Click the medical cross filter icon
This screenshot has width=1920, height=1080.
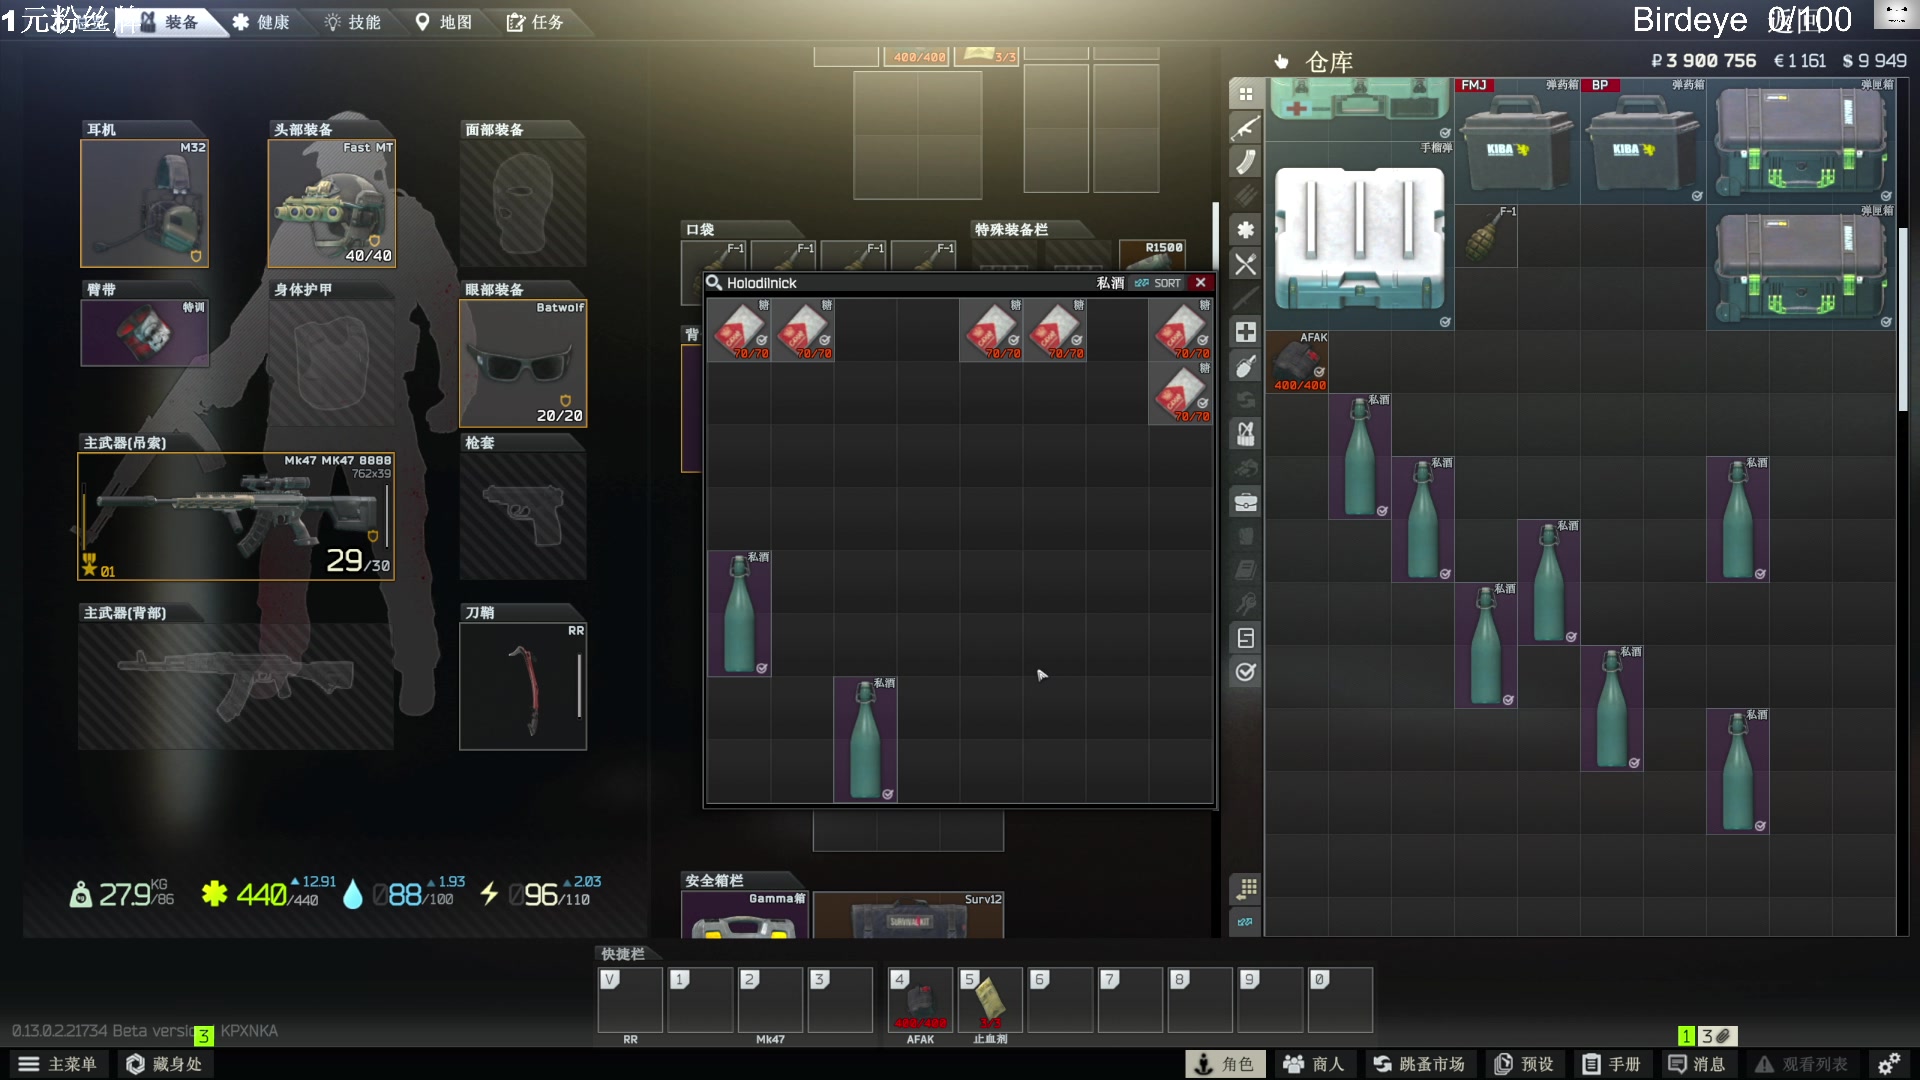[x=1245, y=332]
